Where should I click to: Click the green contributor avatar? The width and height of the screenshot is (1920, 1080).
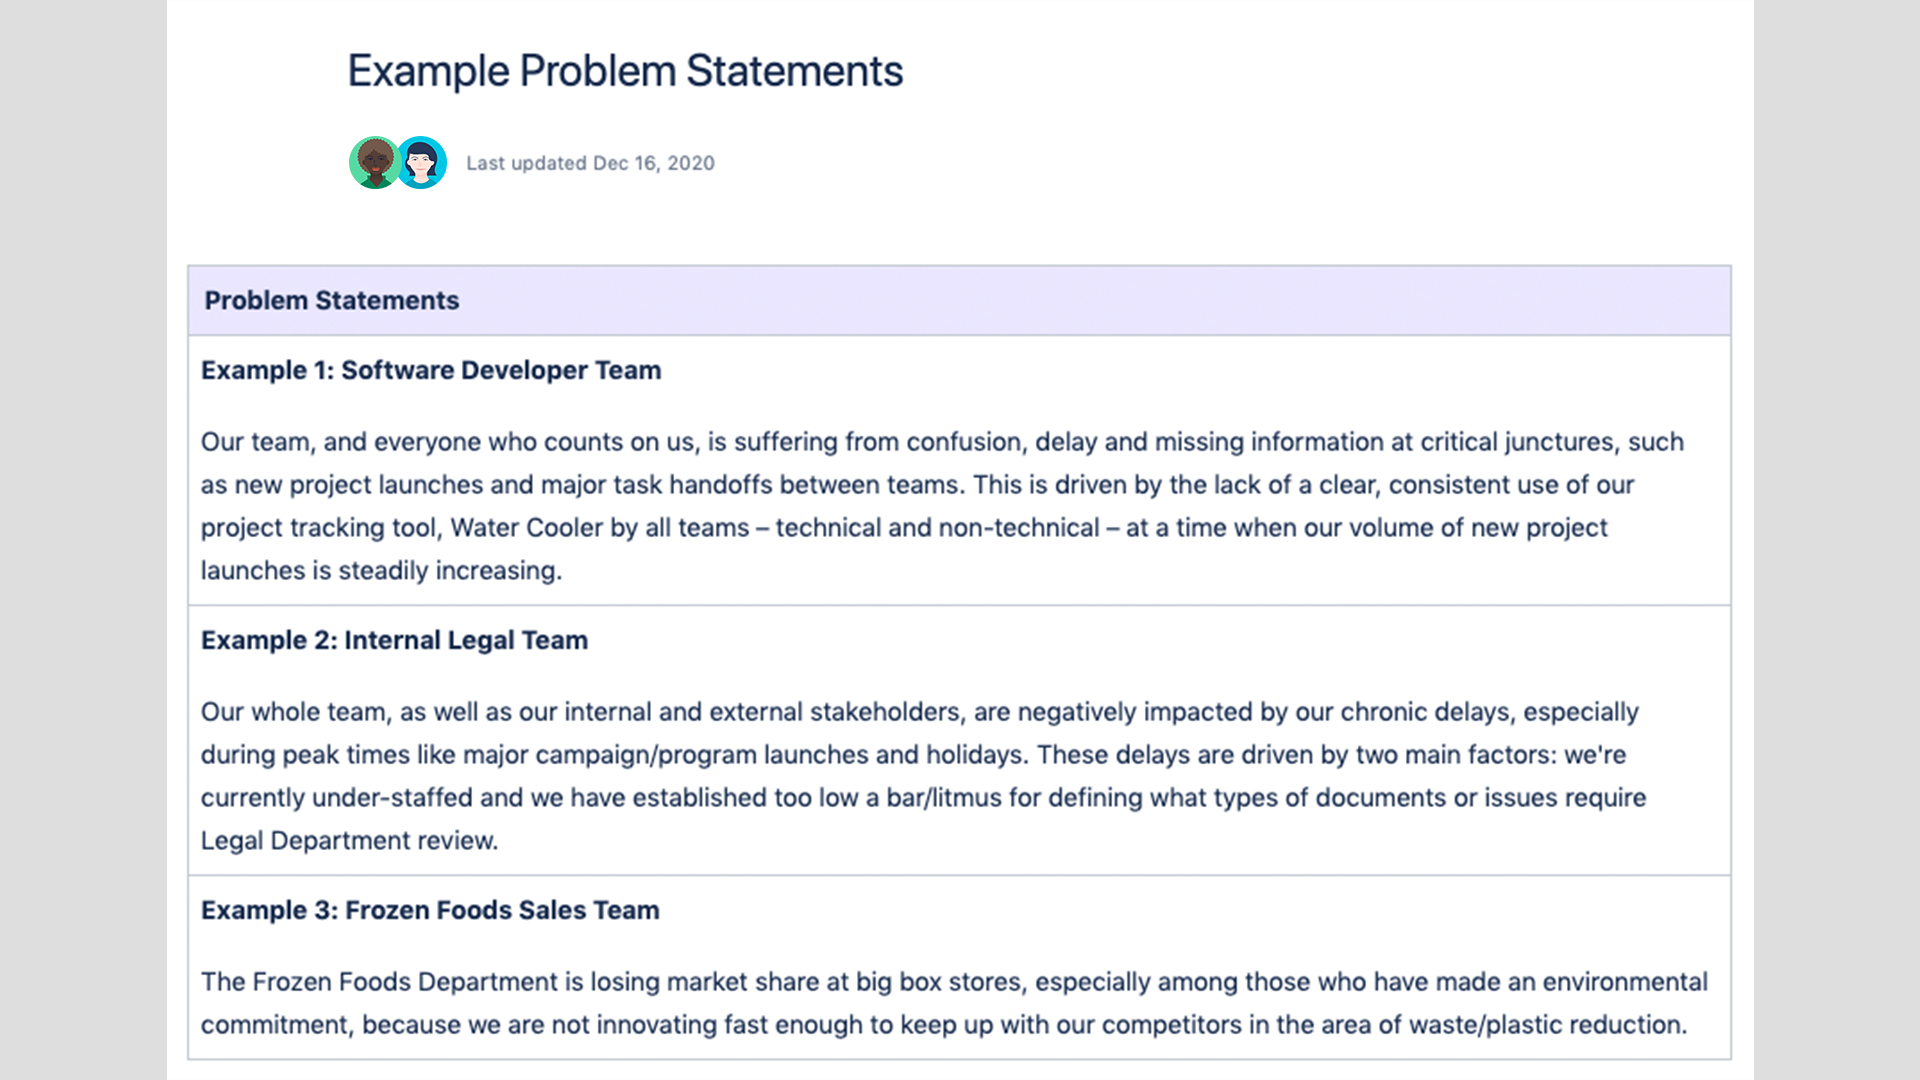374,163
